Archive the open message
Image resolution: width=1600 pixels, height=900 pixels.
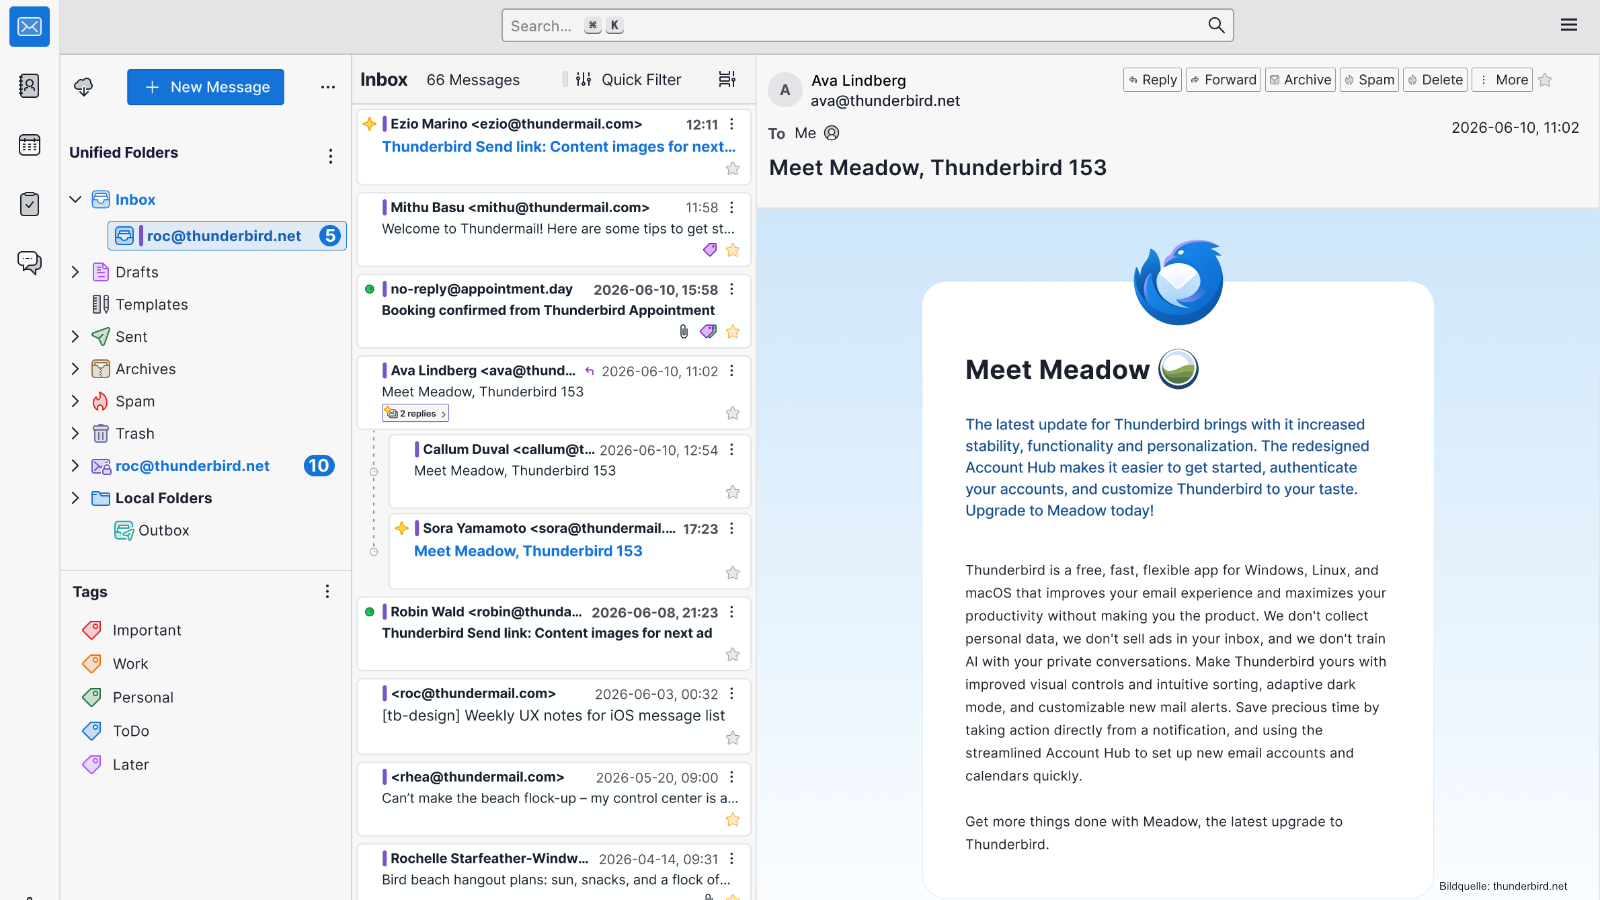tap(1301, 80)
